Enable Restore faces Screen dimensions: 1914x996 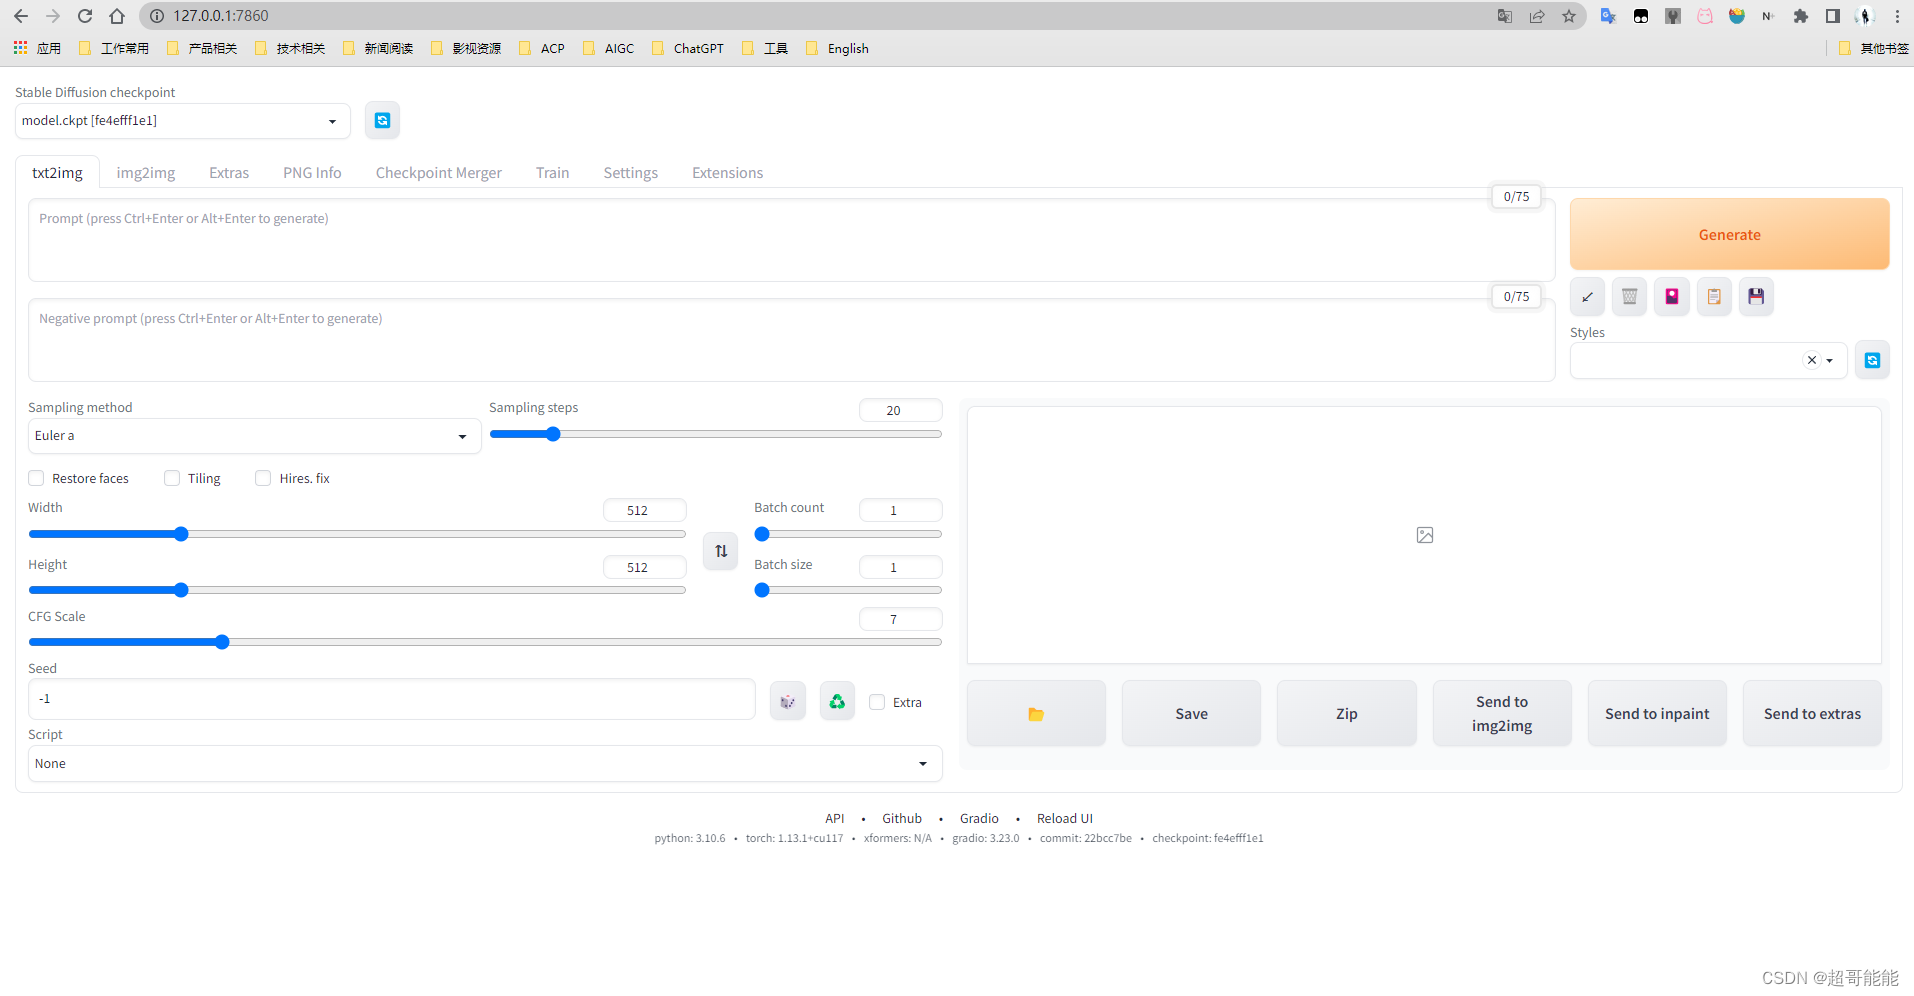[x=36, y=478]
